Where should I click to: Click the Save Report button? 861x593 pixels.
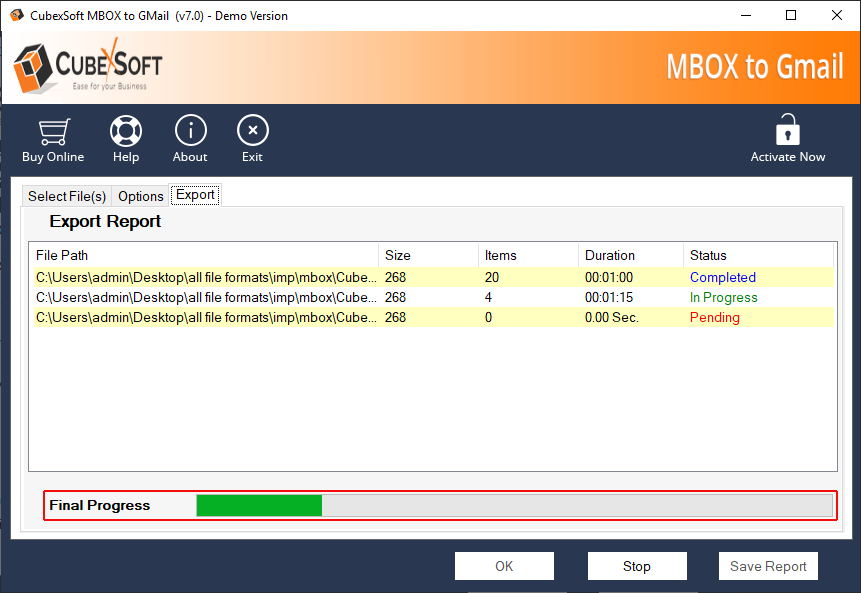point(768,566)
